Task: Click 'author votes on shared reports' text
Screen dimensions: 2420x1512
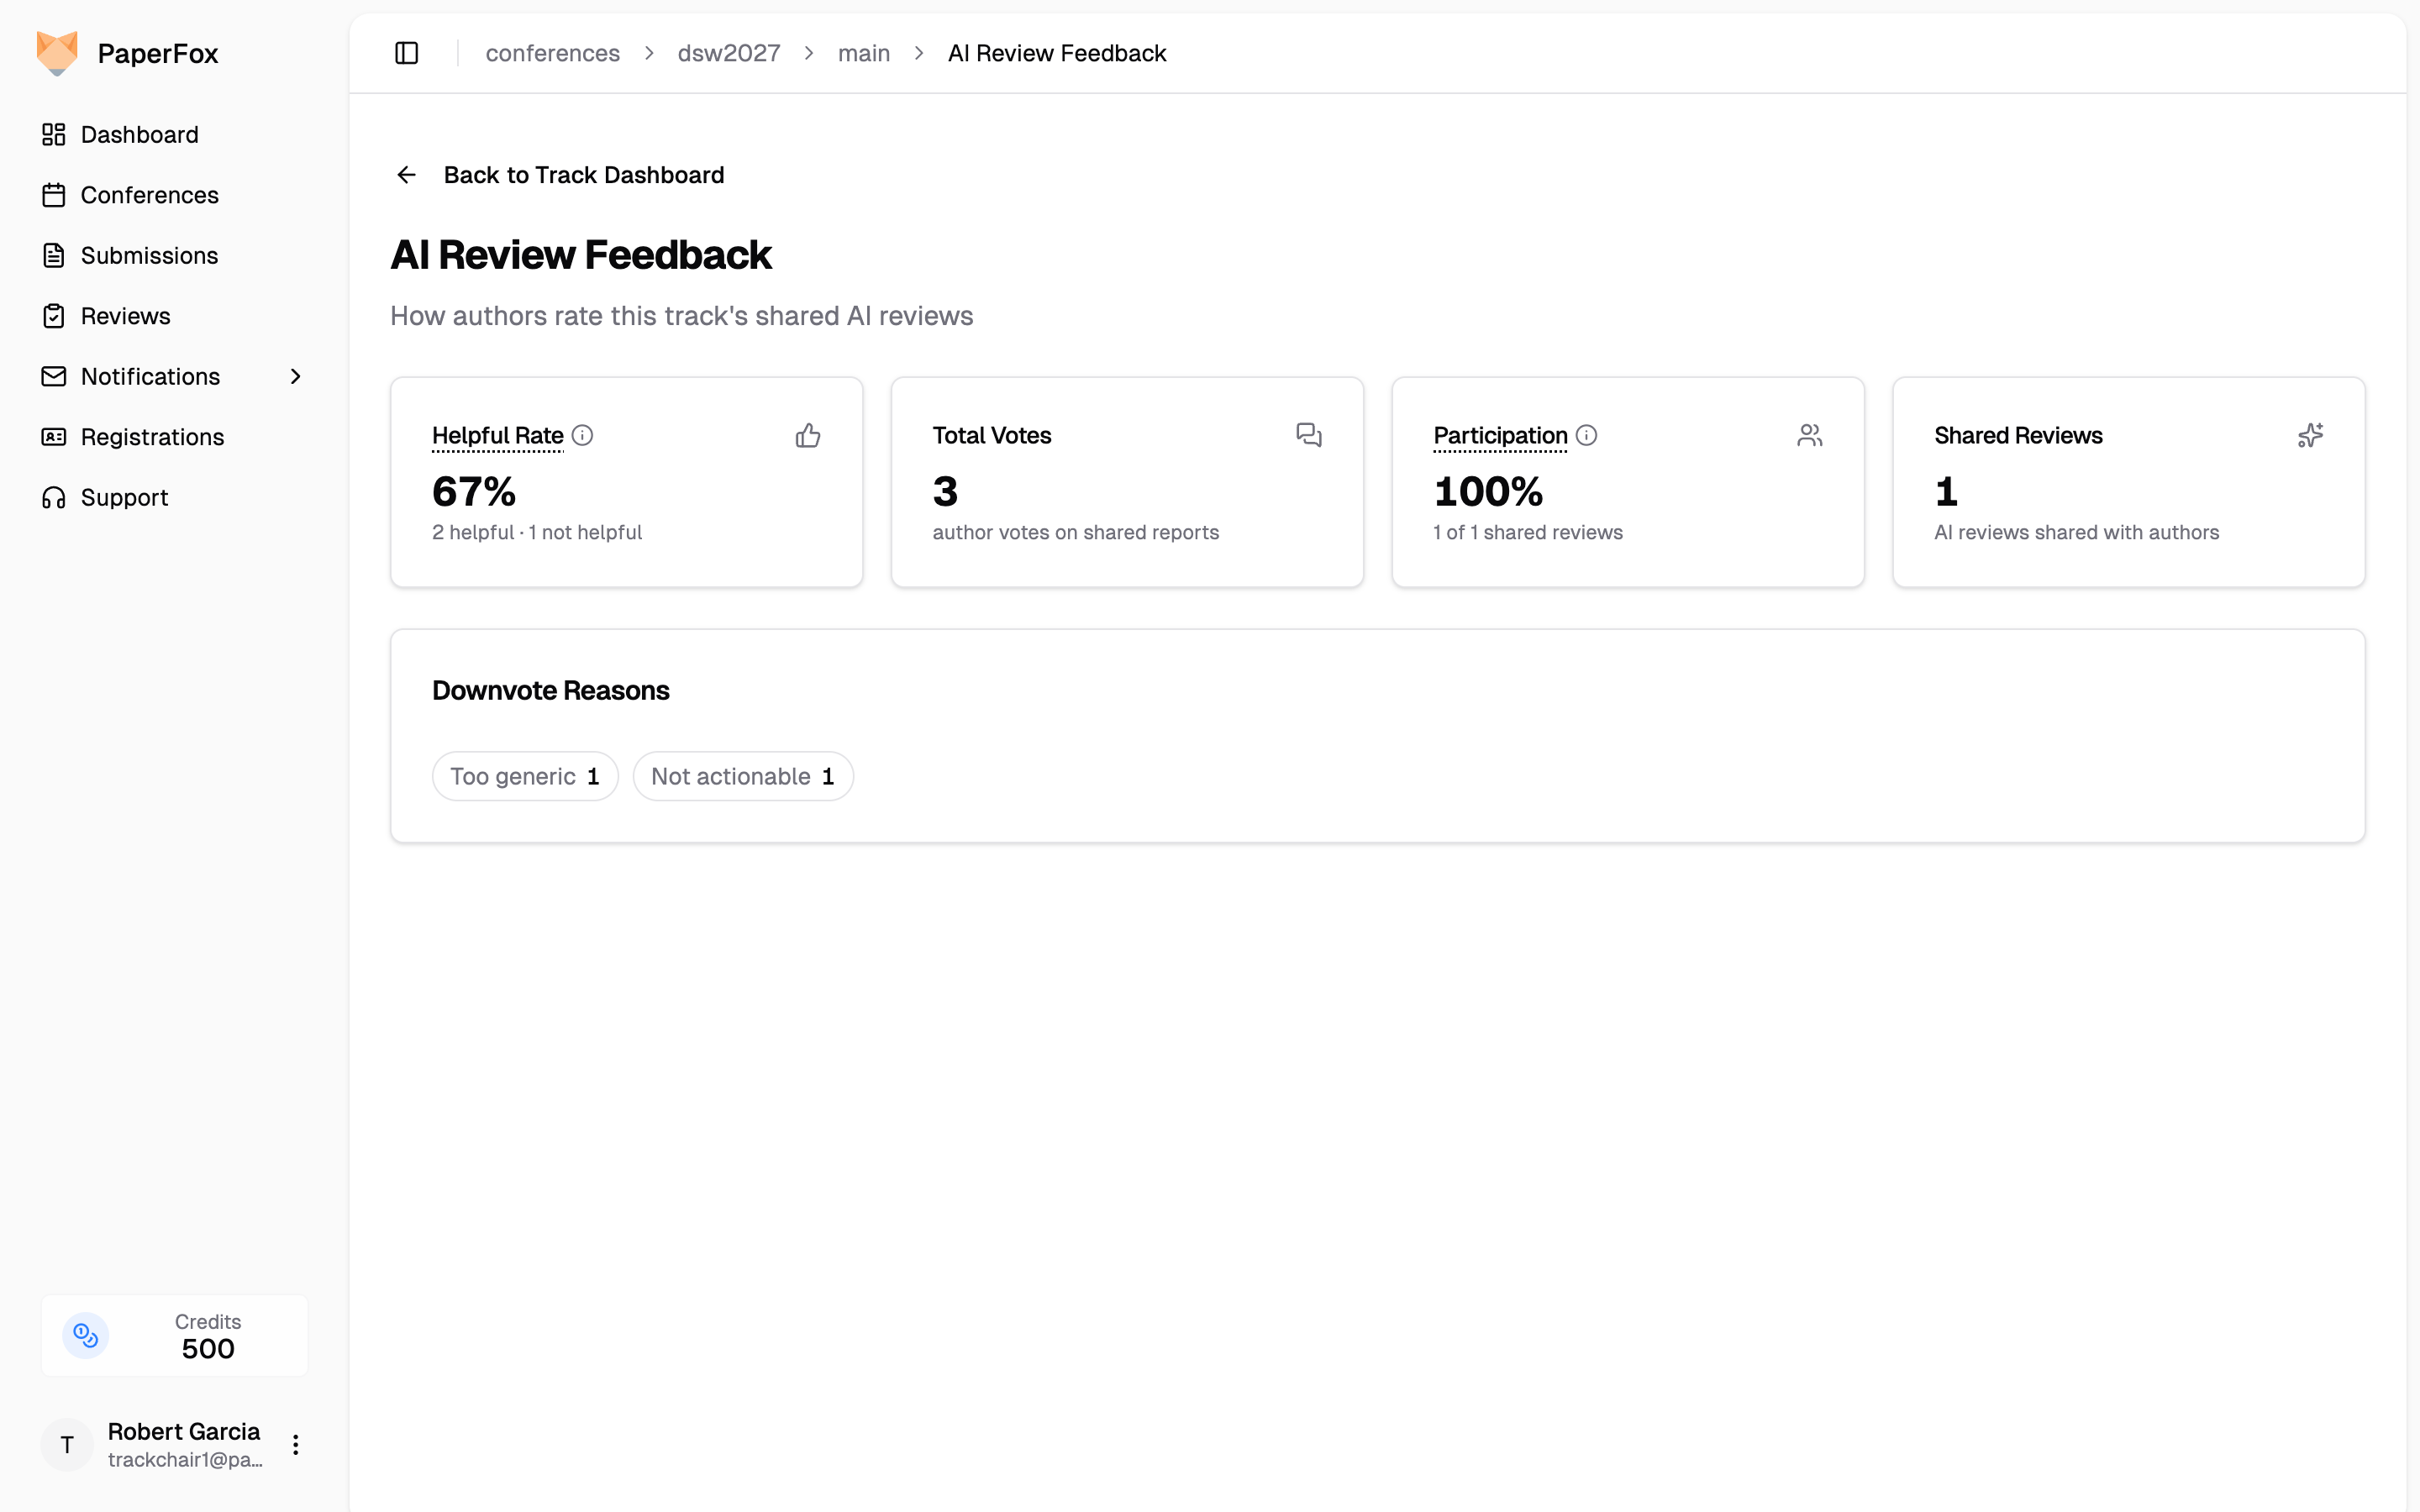Action: pyautogui.click(x=1075, y=532)
